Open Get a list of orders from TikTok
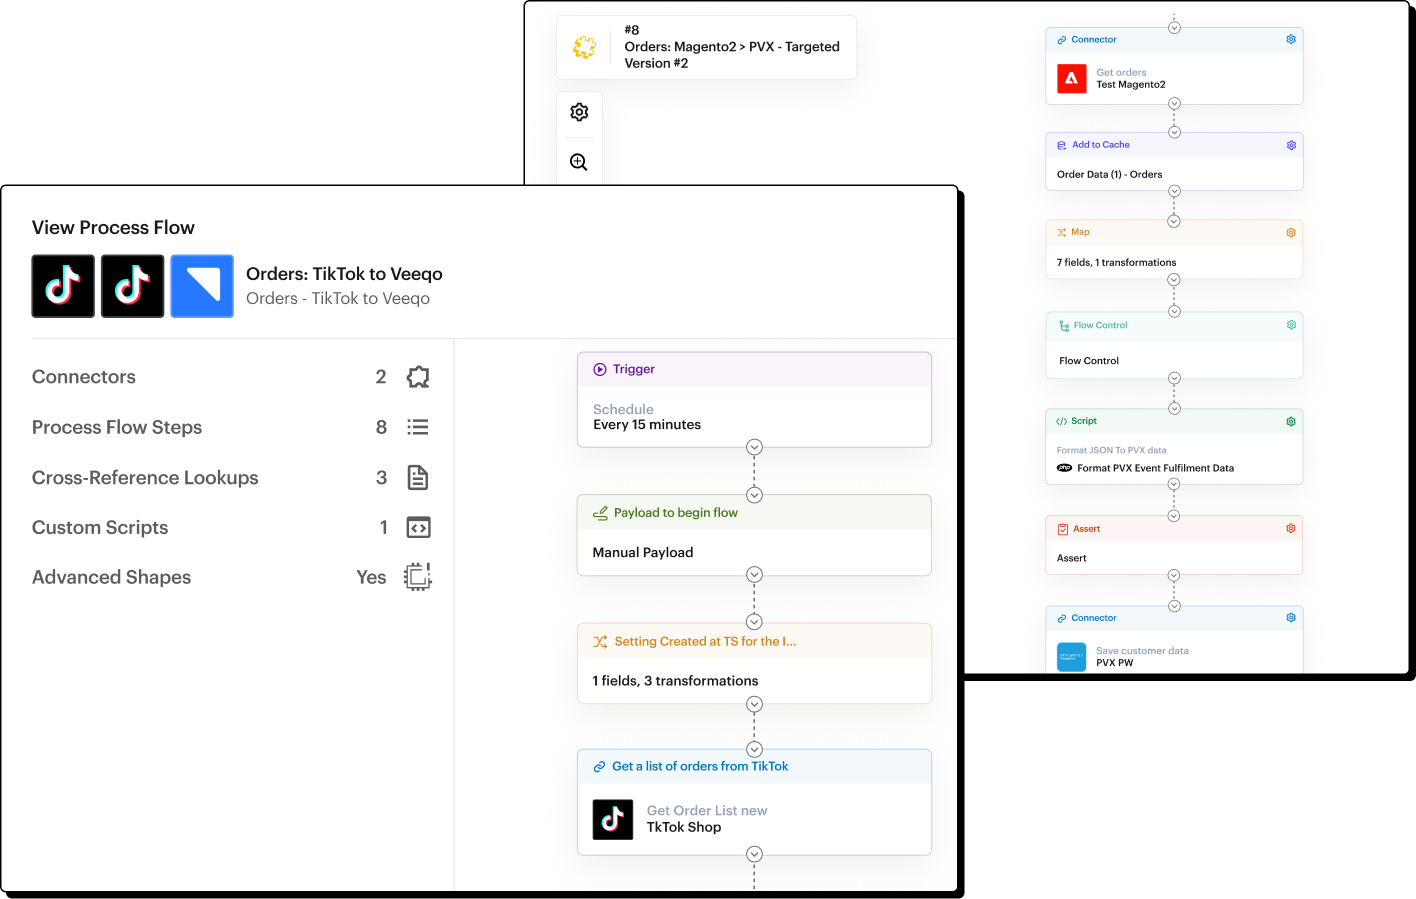This screenshot has width=1416, height=899. [x=754, y=802]
